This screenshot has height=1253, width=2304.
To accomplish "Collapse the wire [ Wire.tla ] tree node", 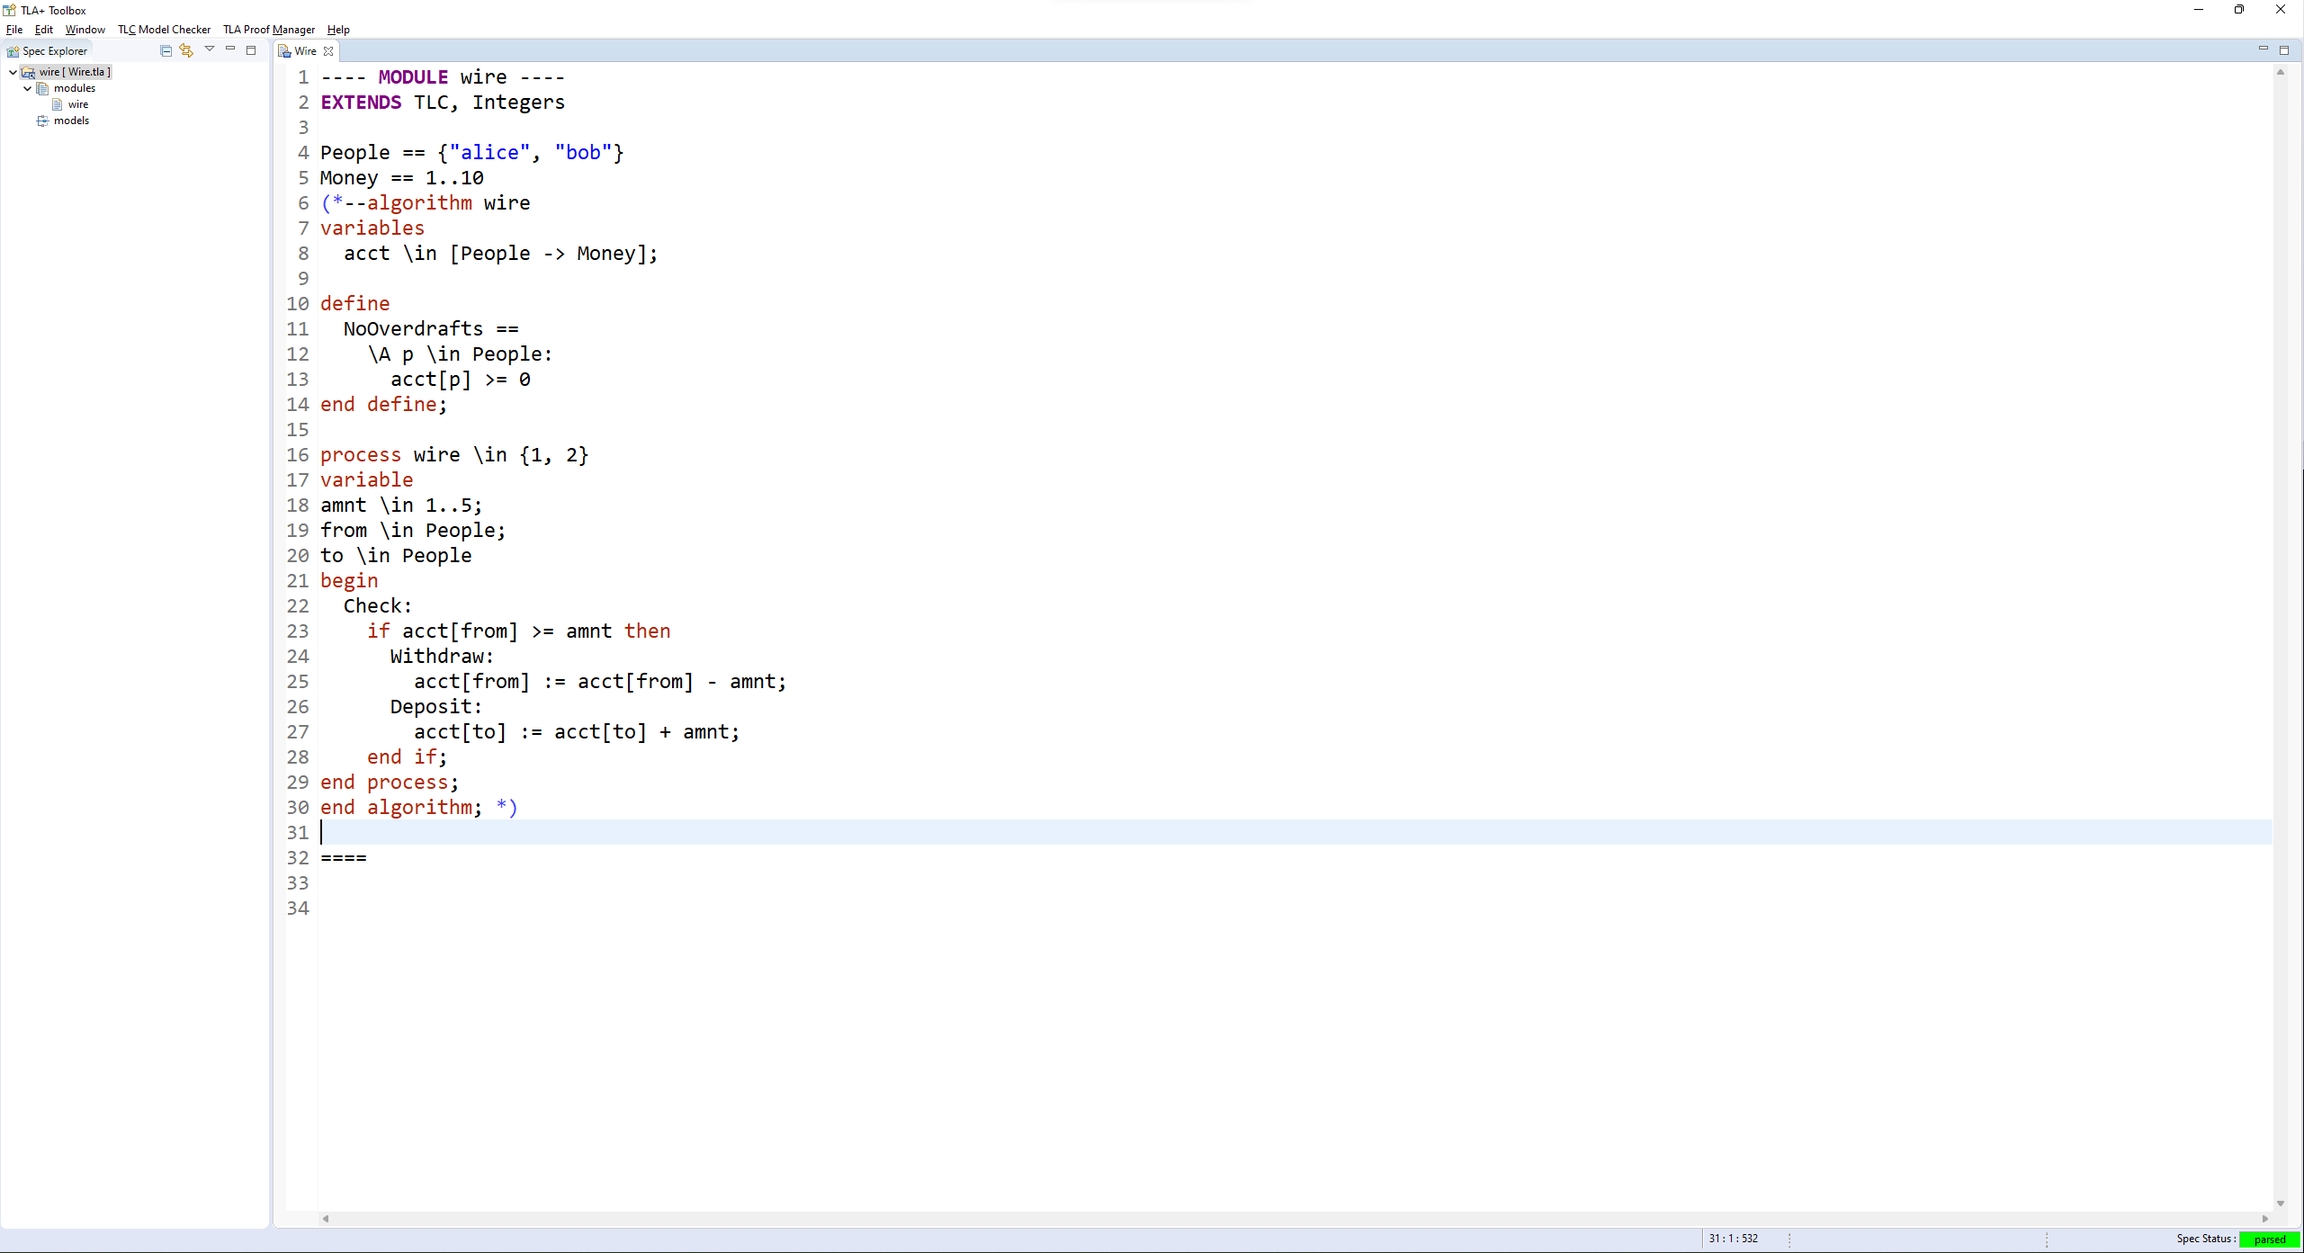I will click(12, 72).
